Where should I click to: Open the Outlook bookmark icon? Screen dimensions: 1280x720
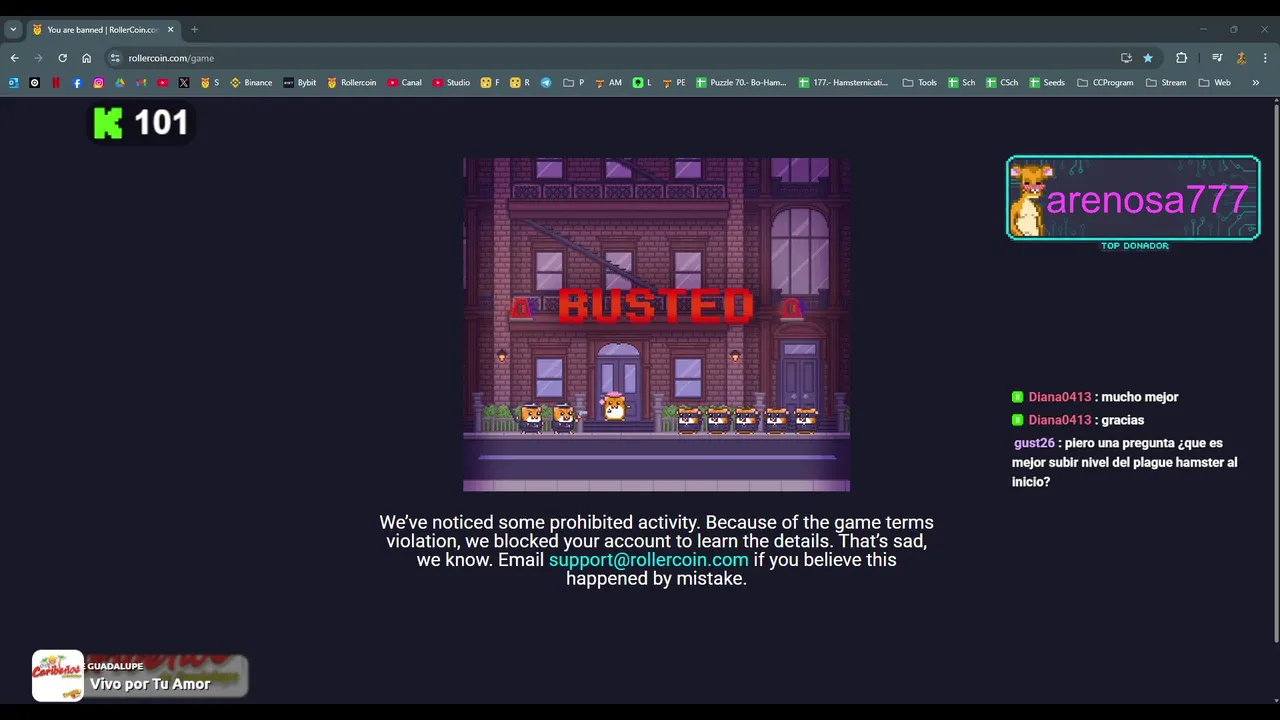[x=13, y=83]
